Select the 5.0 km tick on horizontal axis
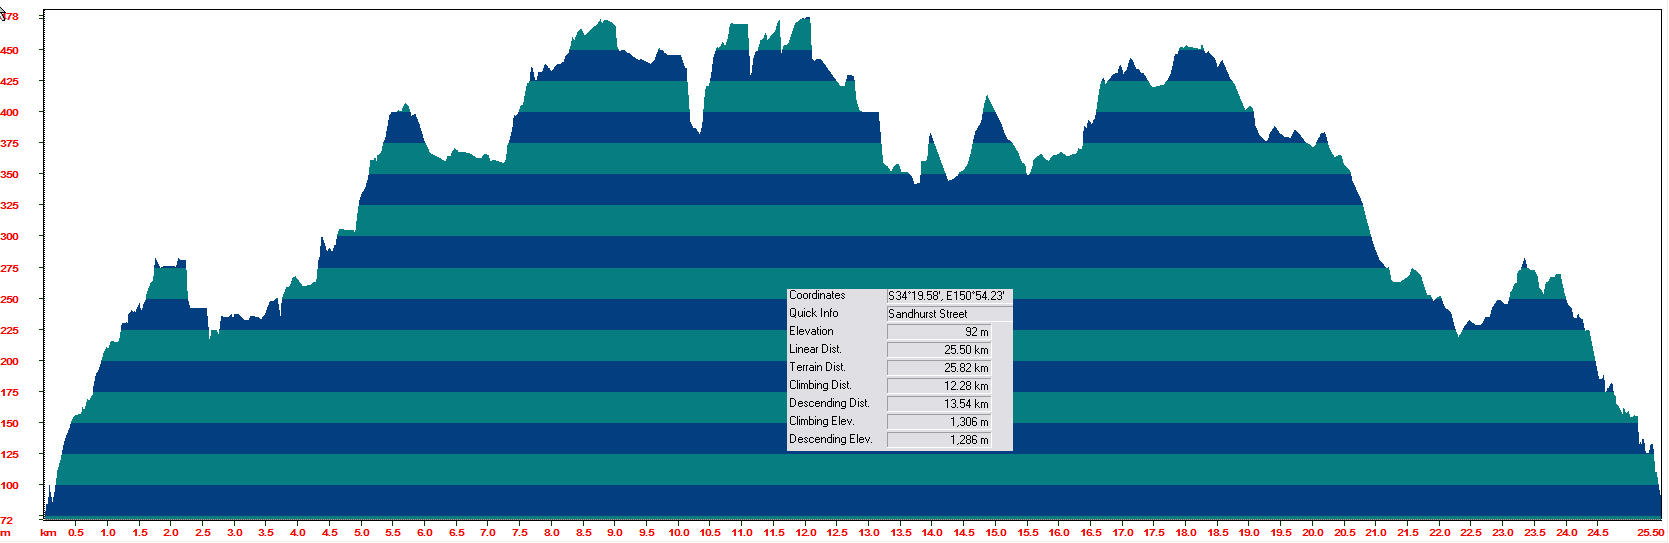 361,533
